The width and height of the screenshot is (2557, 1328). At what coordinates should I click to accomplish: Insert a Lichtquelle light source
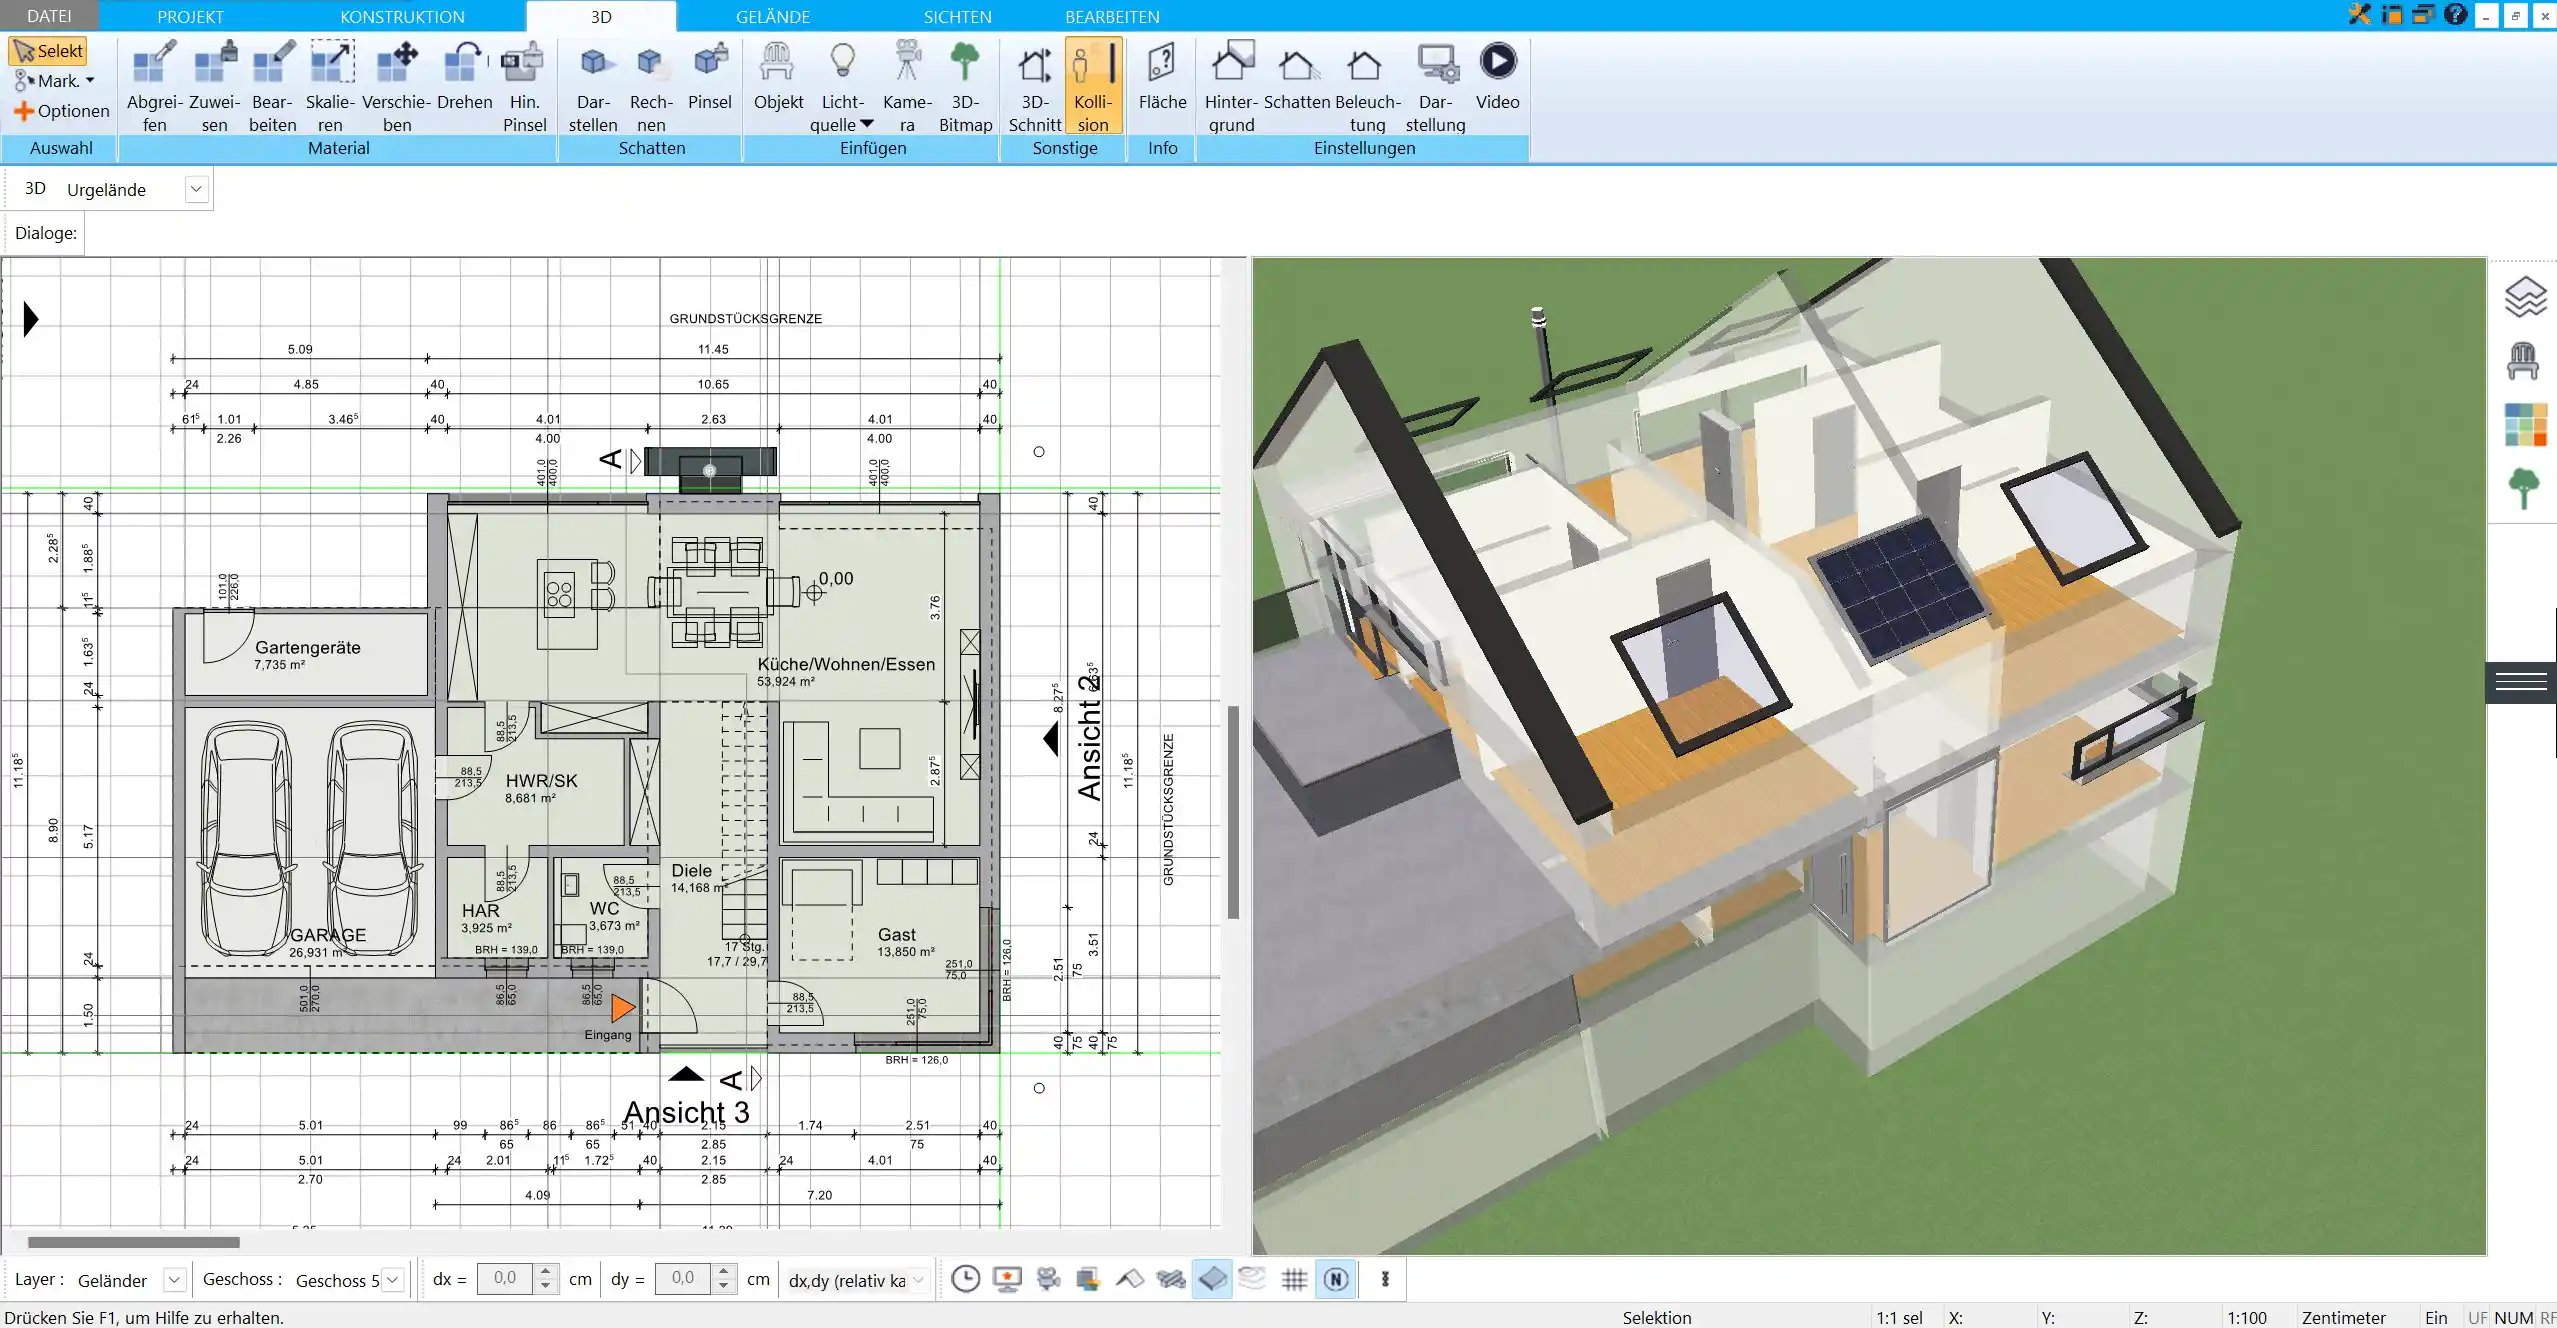(x=842, y=86)
